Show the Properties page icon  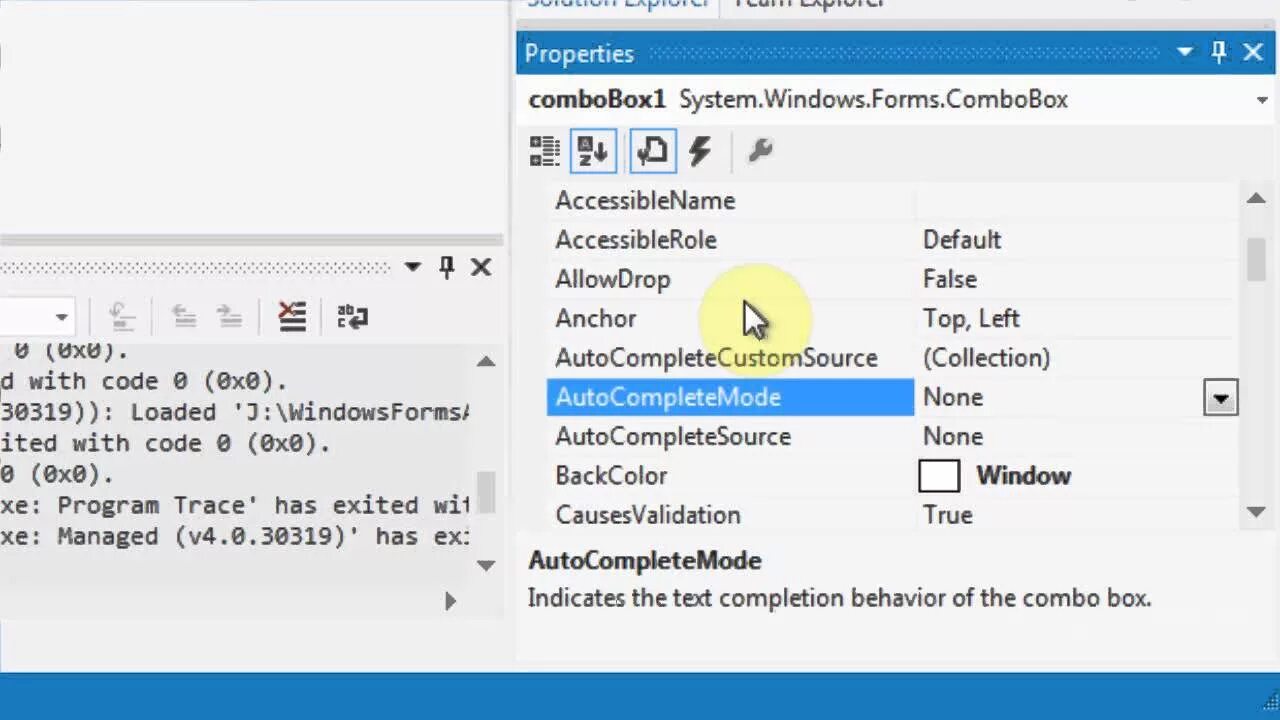click(653, 151)
